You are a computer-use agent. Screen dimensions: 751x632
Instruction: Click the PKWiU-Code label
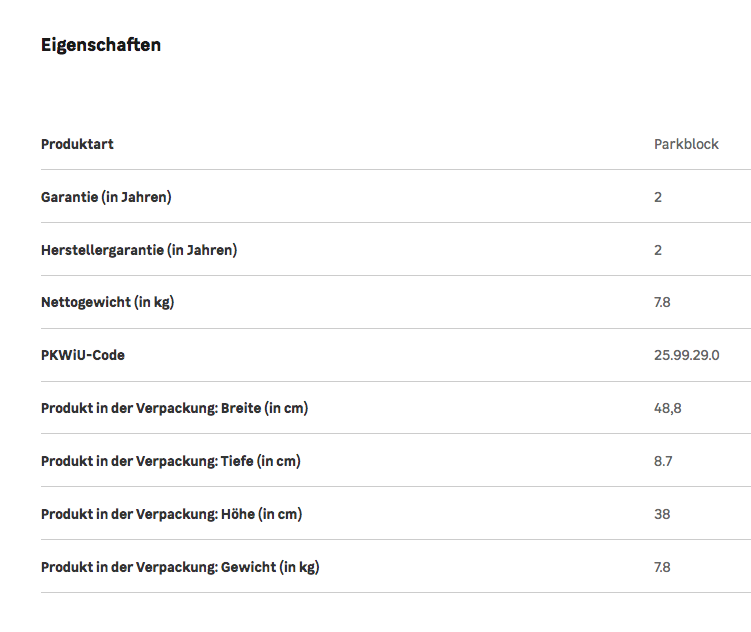point(83,355)
